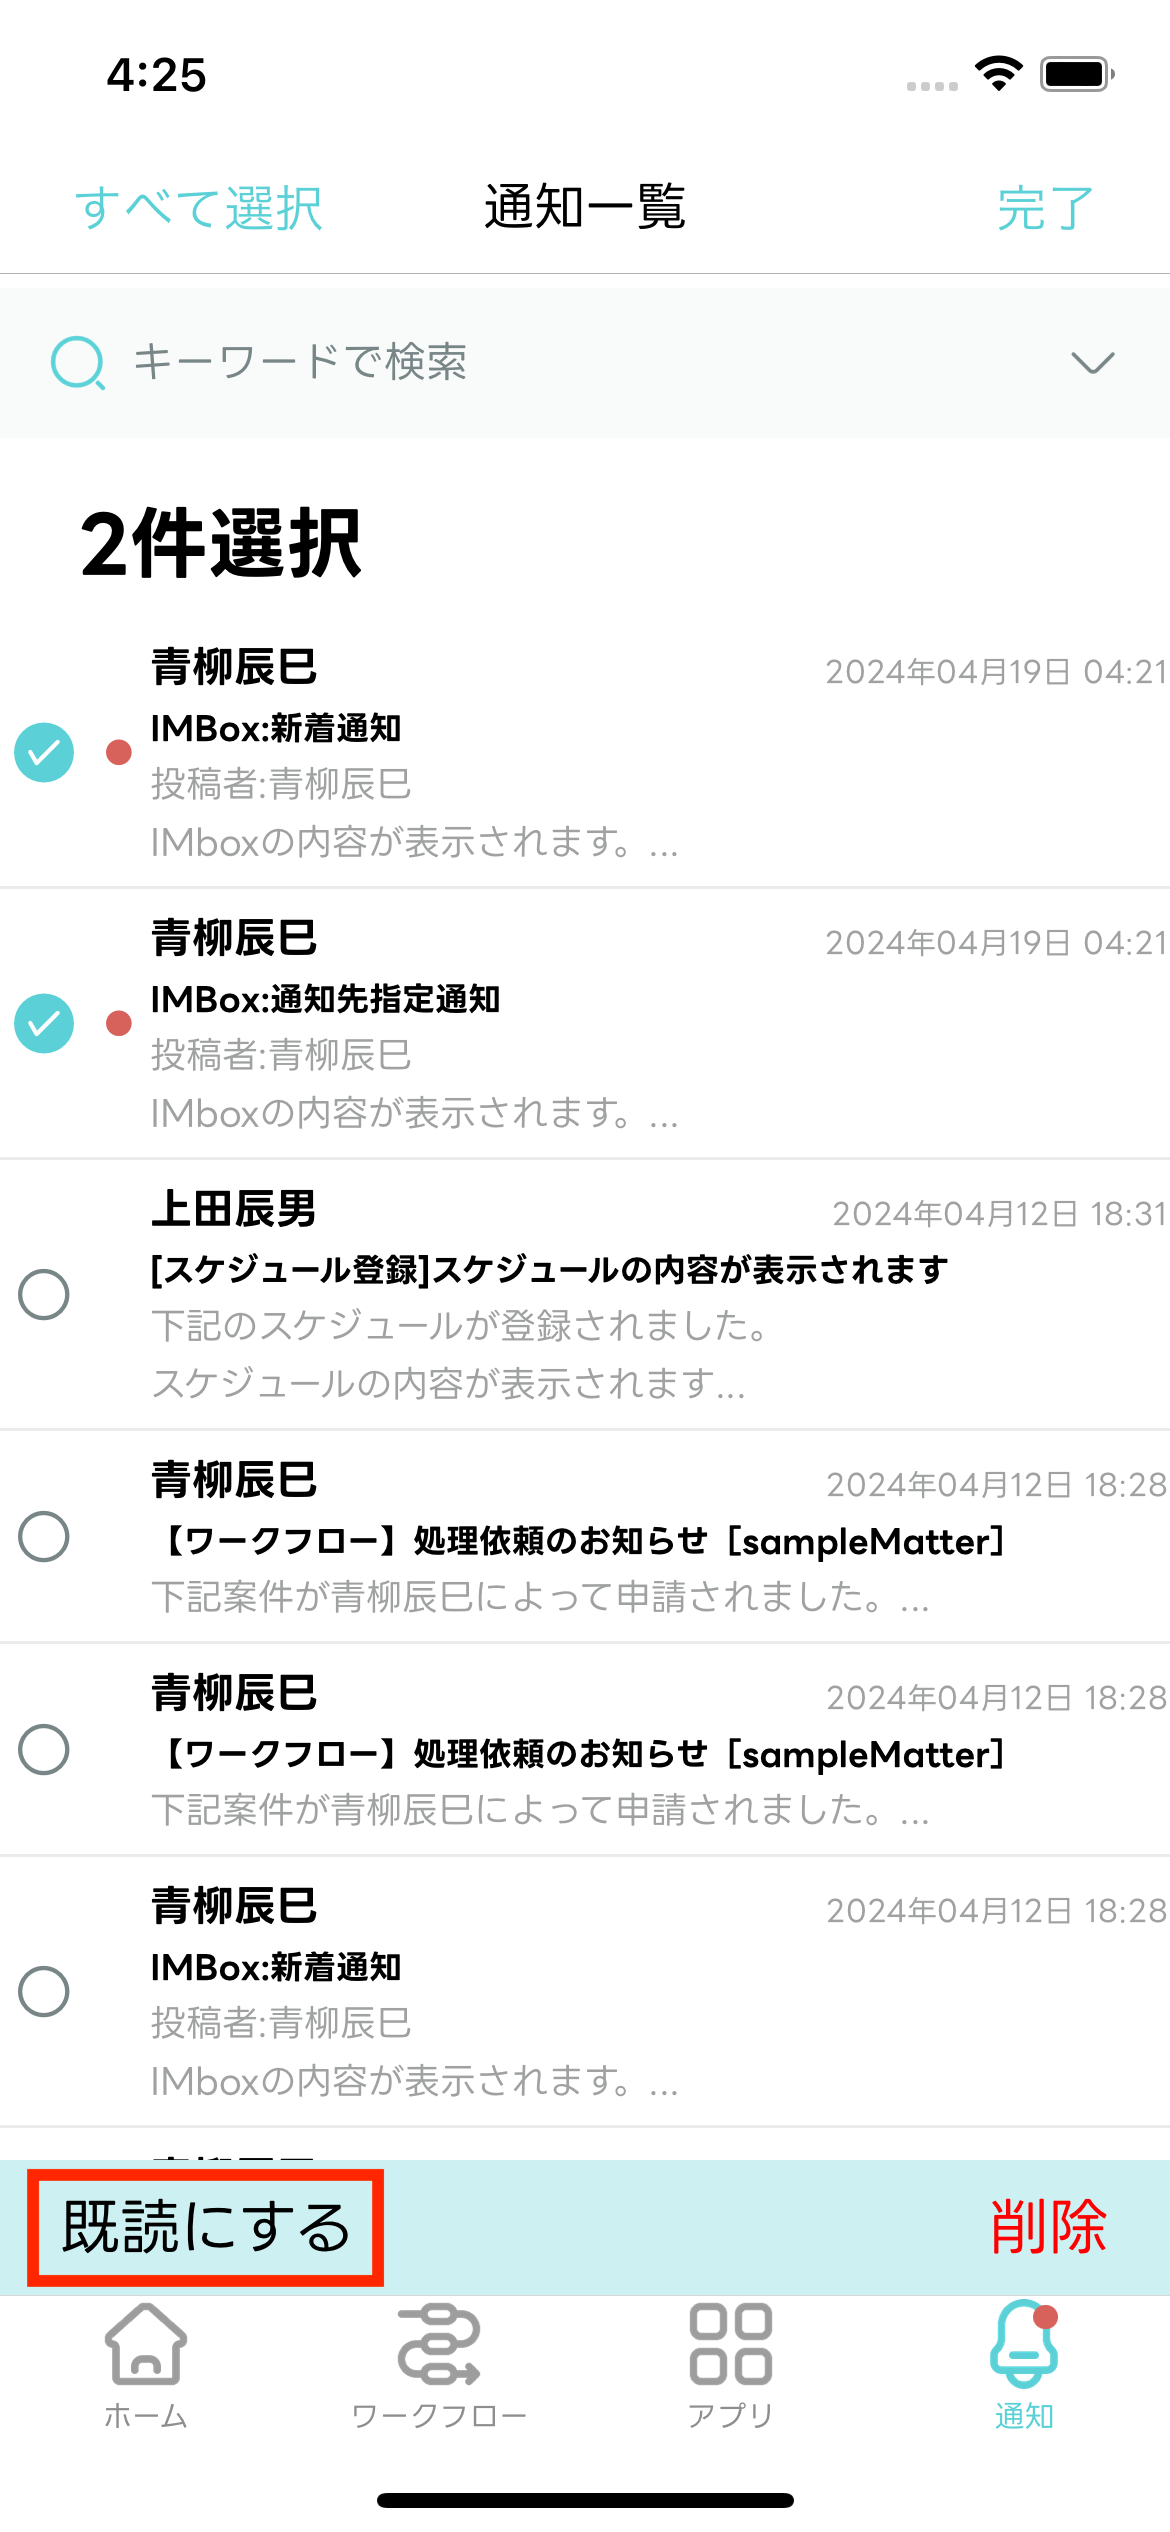Viewport: 1170px width, 2532px height.
Task: Tap the search magnifier icon
Action: pyautogui.click(x=78, y=363)
